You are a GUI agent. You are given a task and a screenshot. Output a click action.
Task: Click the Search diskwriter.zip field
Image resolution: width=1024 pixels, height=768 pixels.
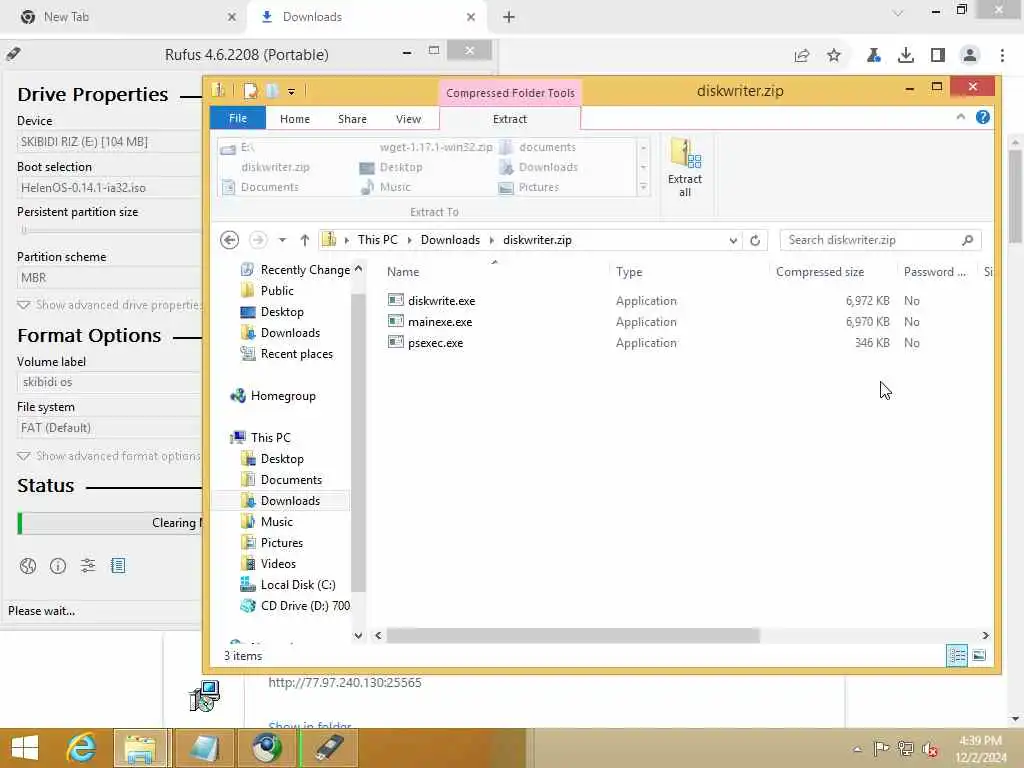pos(880,240)
